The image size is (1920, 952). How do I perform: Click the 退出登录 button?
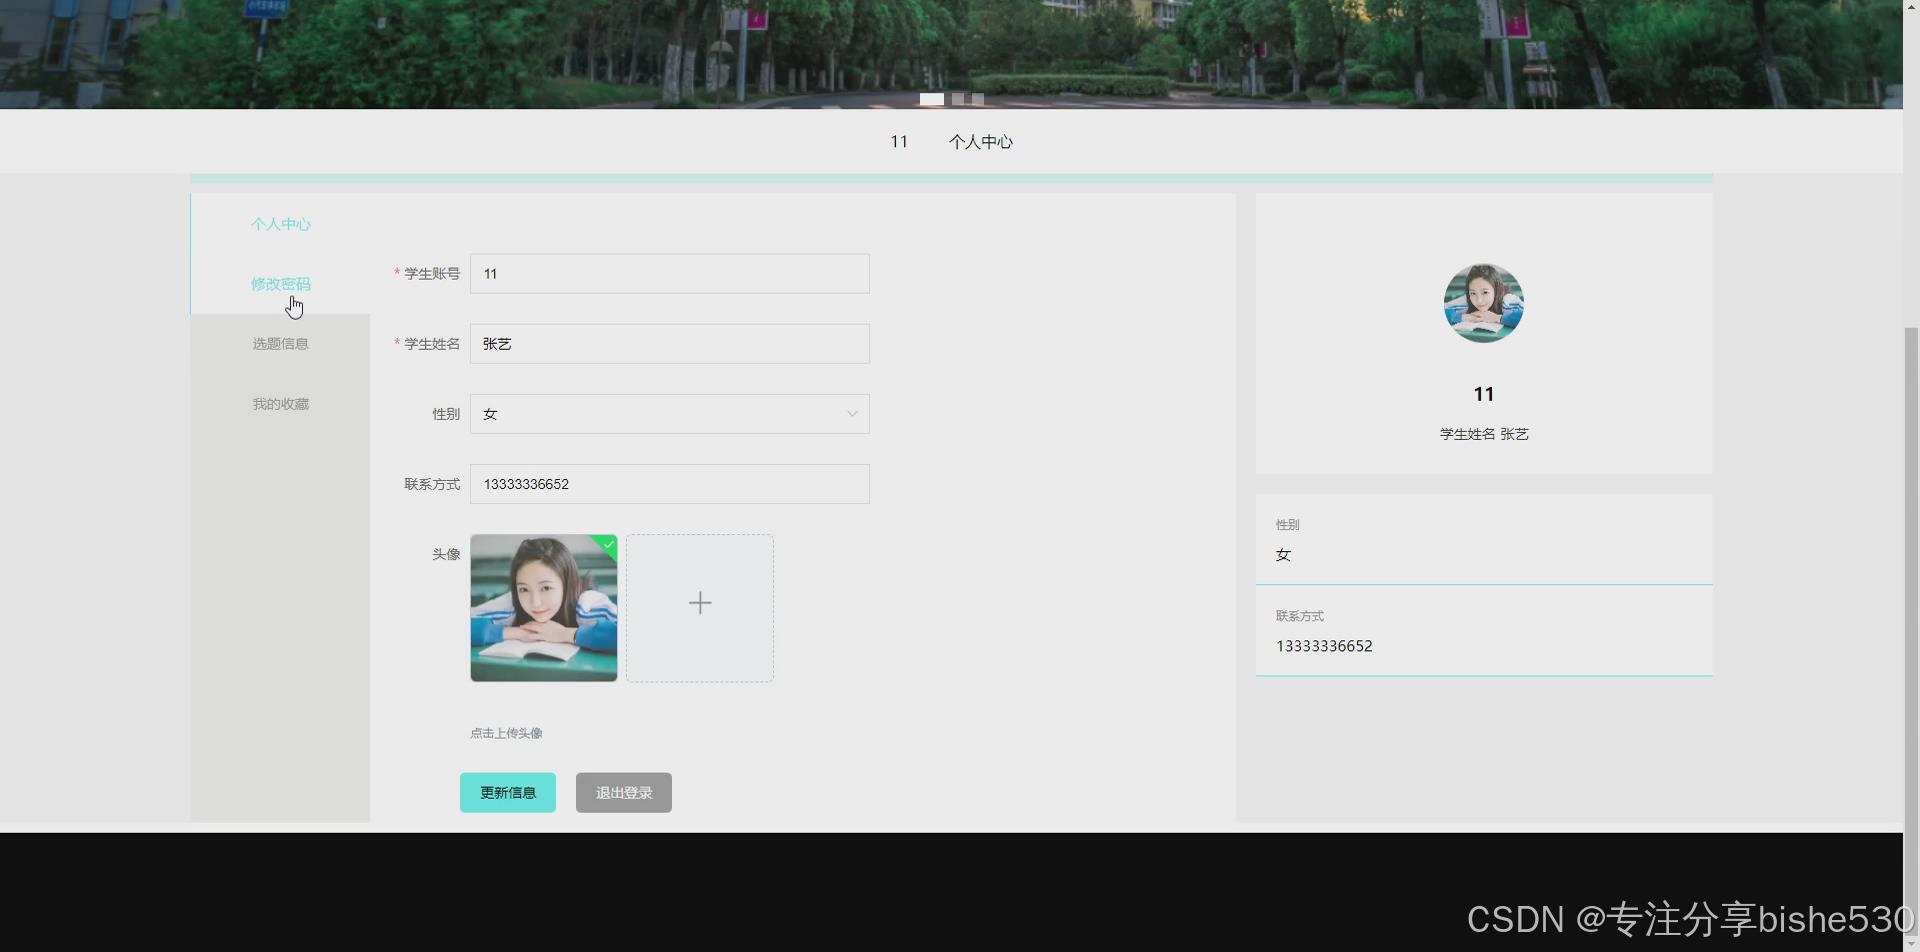(624, 793)
